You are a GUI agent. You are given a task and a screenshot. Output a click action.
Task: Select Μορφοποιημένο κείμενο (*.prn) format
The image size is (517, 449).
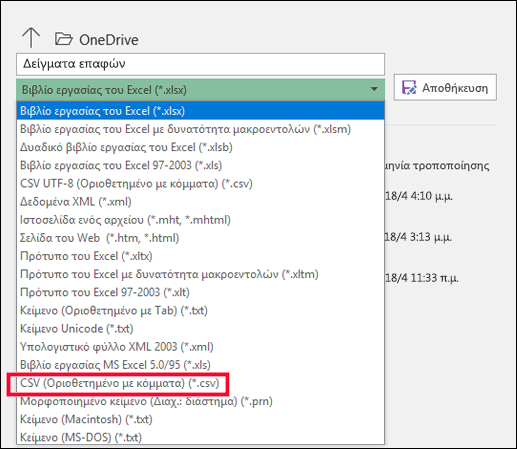tap(200, 401)
